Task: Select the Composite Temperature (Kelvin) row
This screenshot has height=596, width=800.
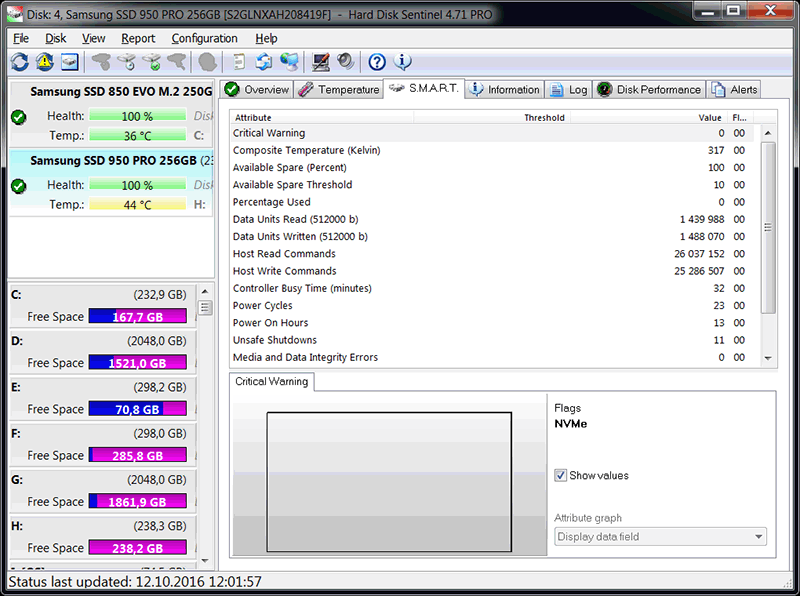Action: coord(492,151)
